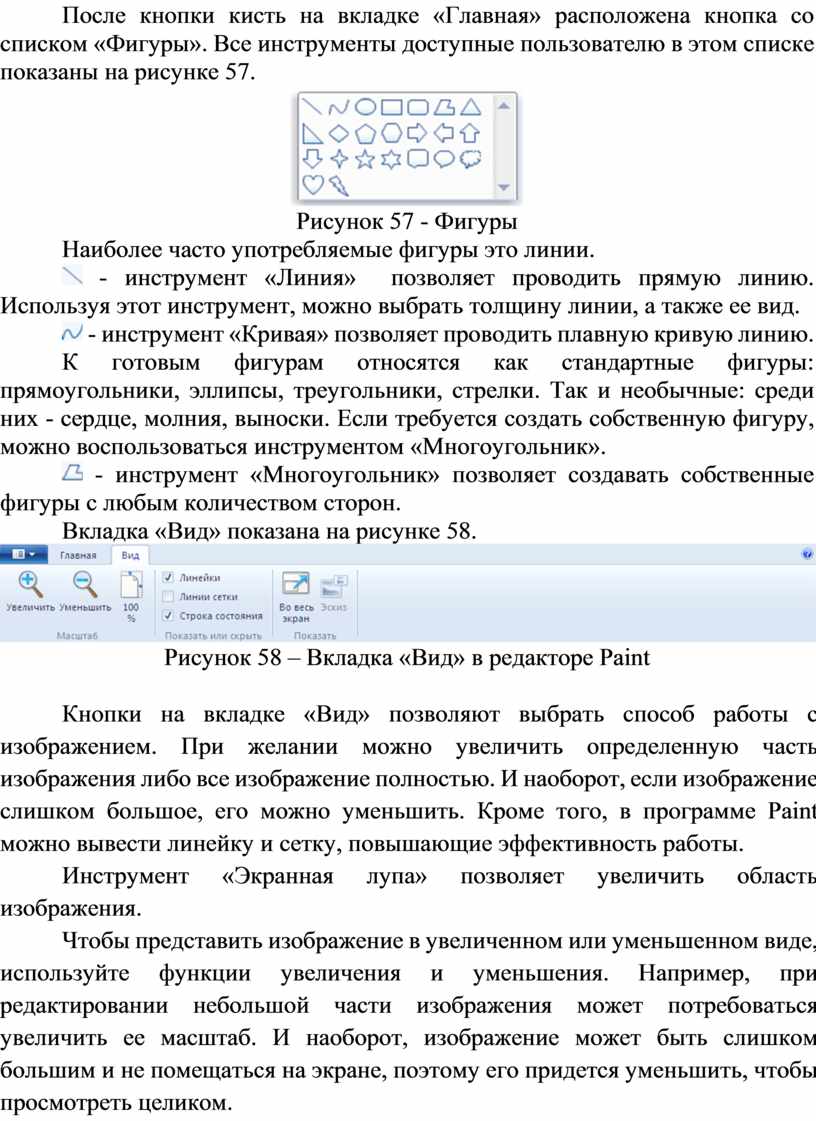Choose the Pentagon shape
Image resolution: width=816 pixels, height=1121 pixels.
pos(365,134)
